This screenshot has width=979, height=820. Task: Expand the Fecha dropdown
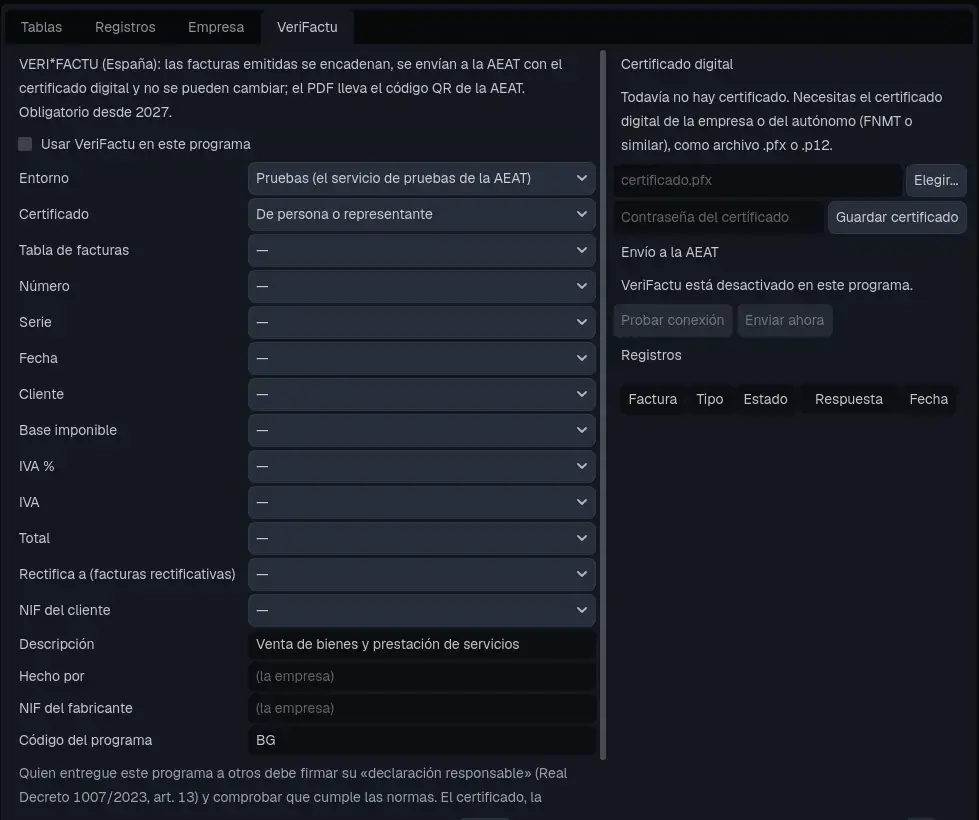(x=421, y=358)
